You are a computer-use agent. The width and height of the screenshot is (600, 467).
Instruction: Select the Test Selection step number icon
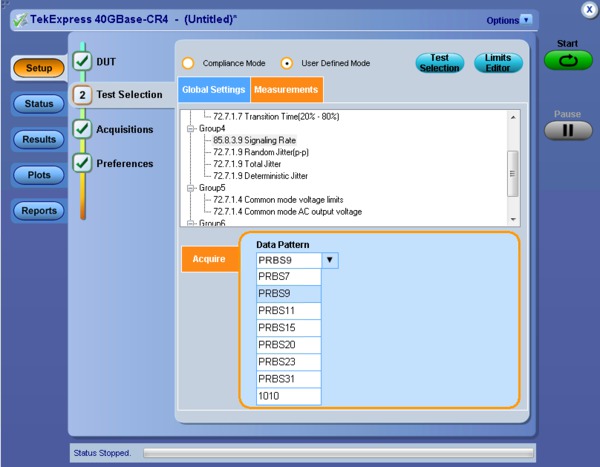pyautogui.click(x=83, y=95)
